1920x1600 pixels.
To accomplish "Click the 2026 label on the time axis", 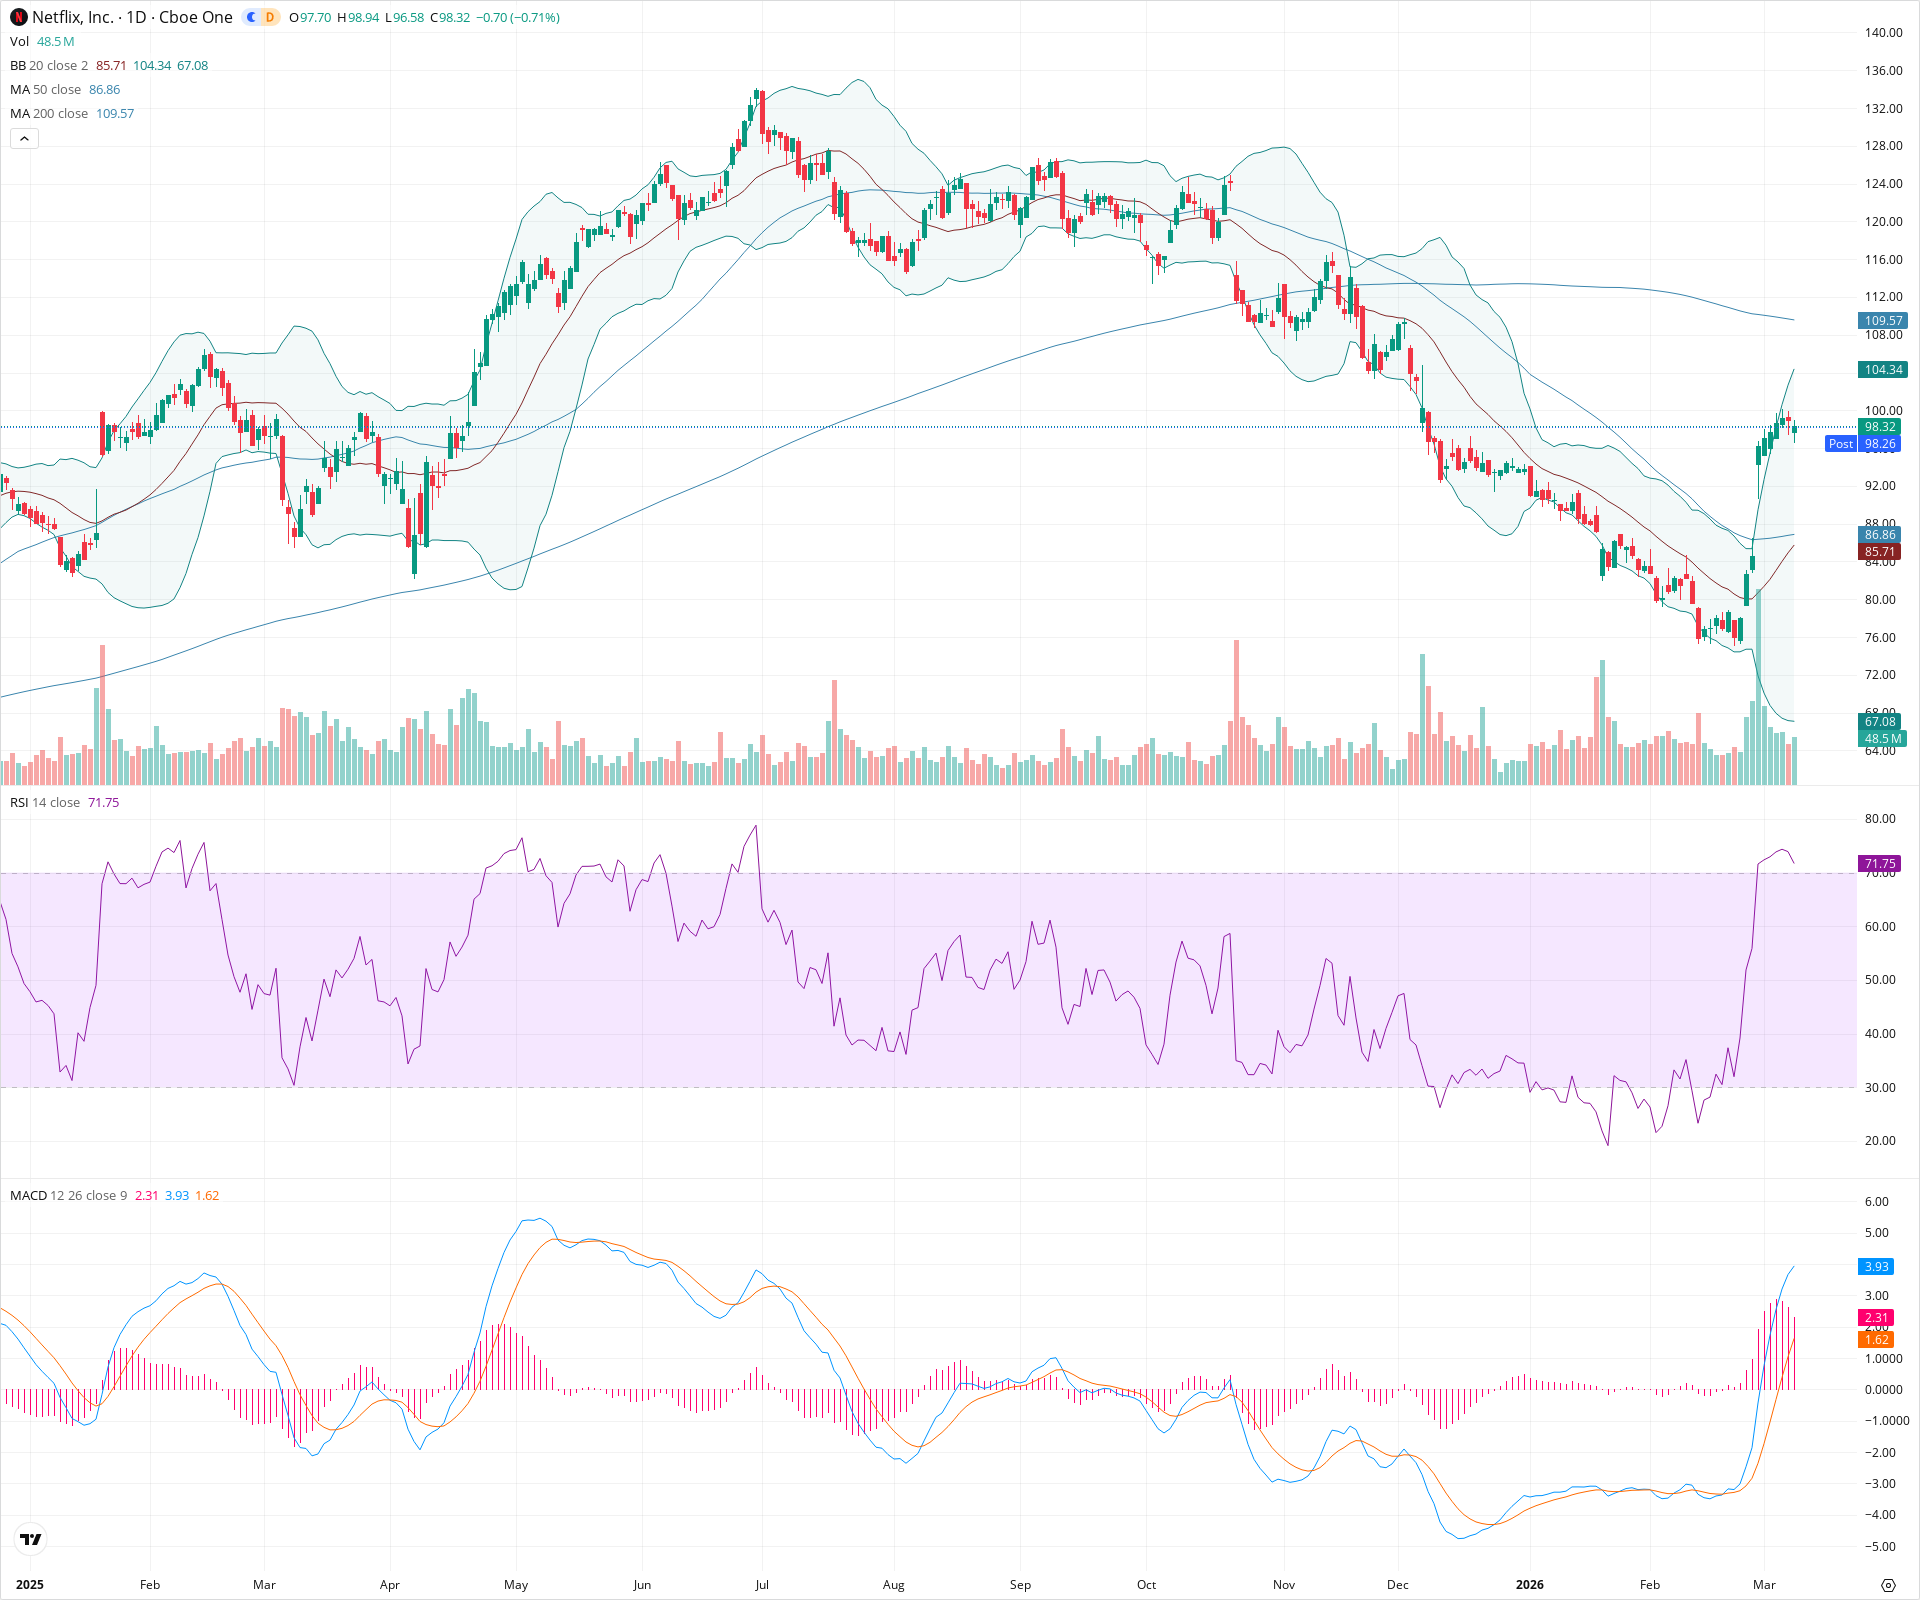I will (1532, 1585).
